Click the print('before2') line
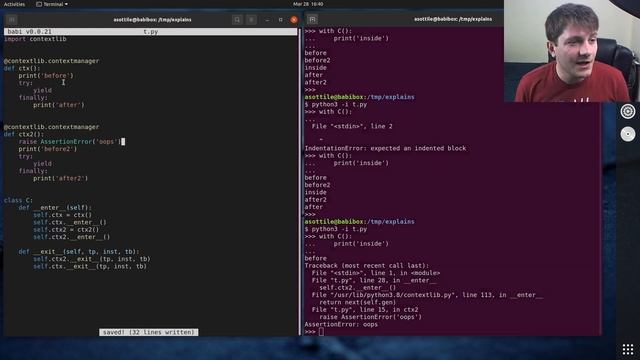Image resolution: width=640 pixels, height=360 pixels. tap(48, 149)
